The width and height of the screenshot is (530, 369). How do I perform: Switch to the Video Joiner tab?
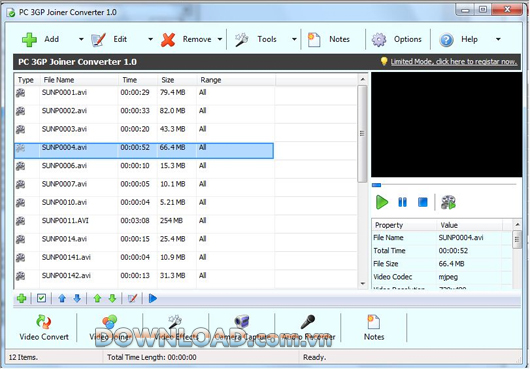(110, 328)
